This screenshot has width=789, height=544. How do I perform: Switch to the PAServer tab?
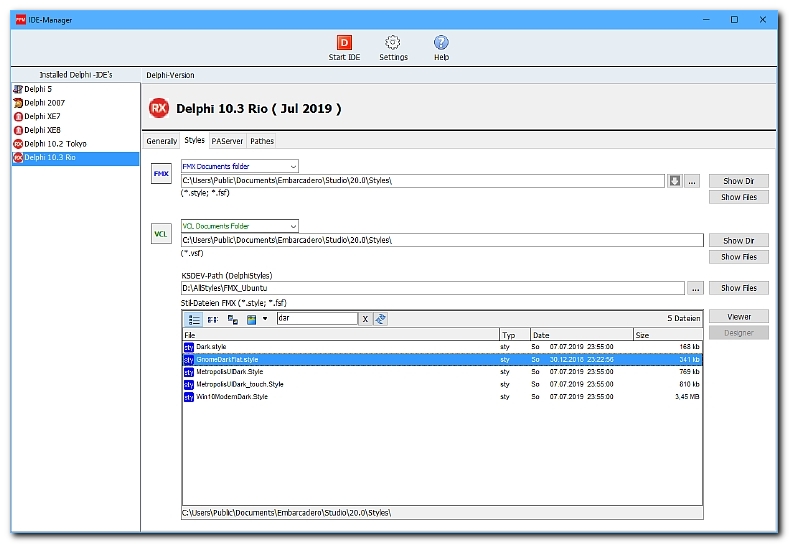click(x=227, y=141)
